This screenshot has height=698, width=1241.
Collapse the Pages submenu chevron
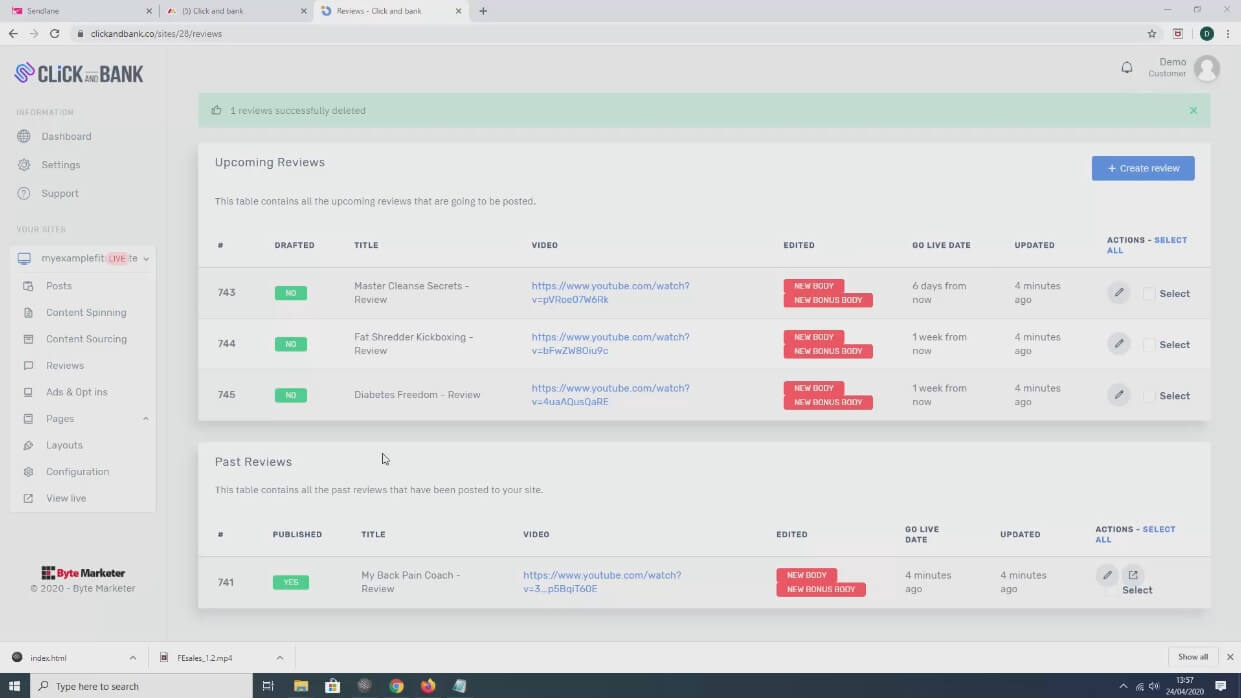pos(145,418)
